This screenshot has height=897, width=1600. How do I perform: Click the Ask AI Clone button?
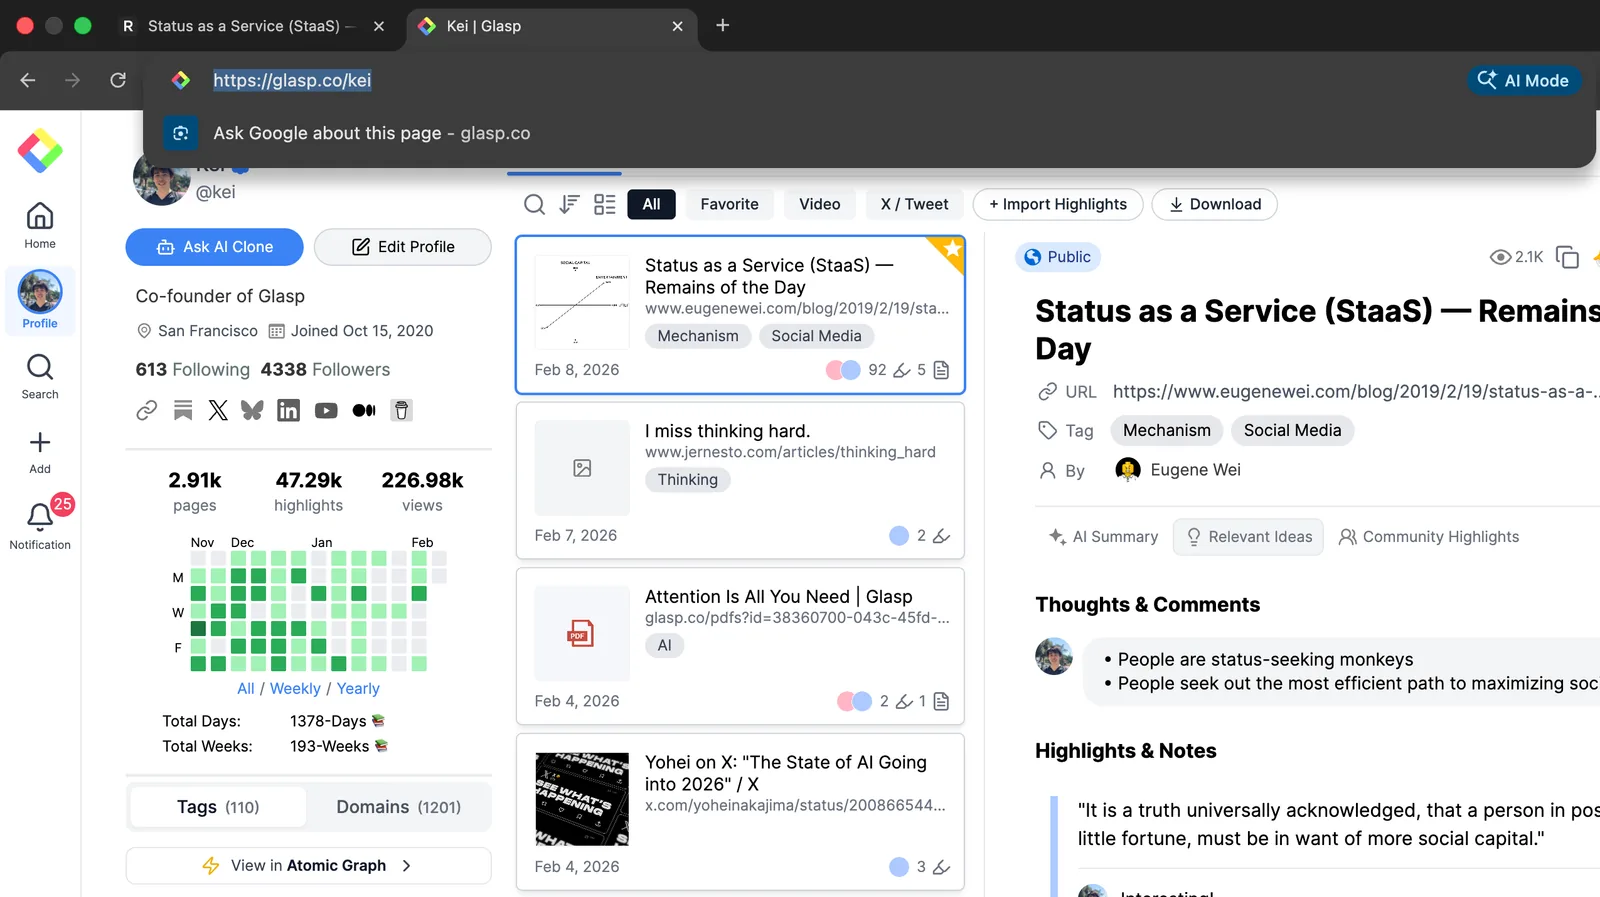click(214, 247)
